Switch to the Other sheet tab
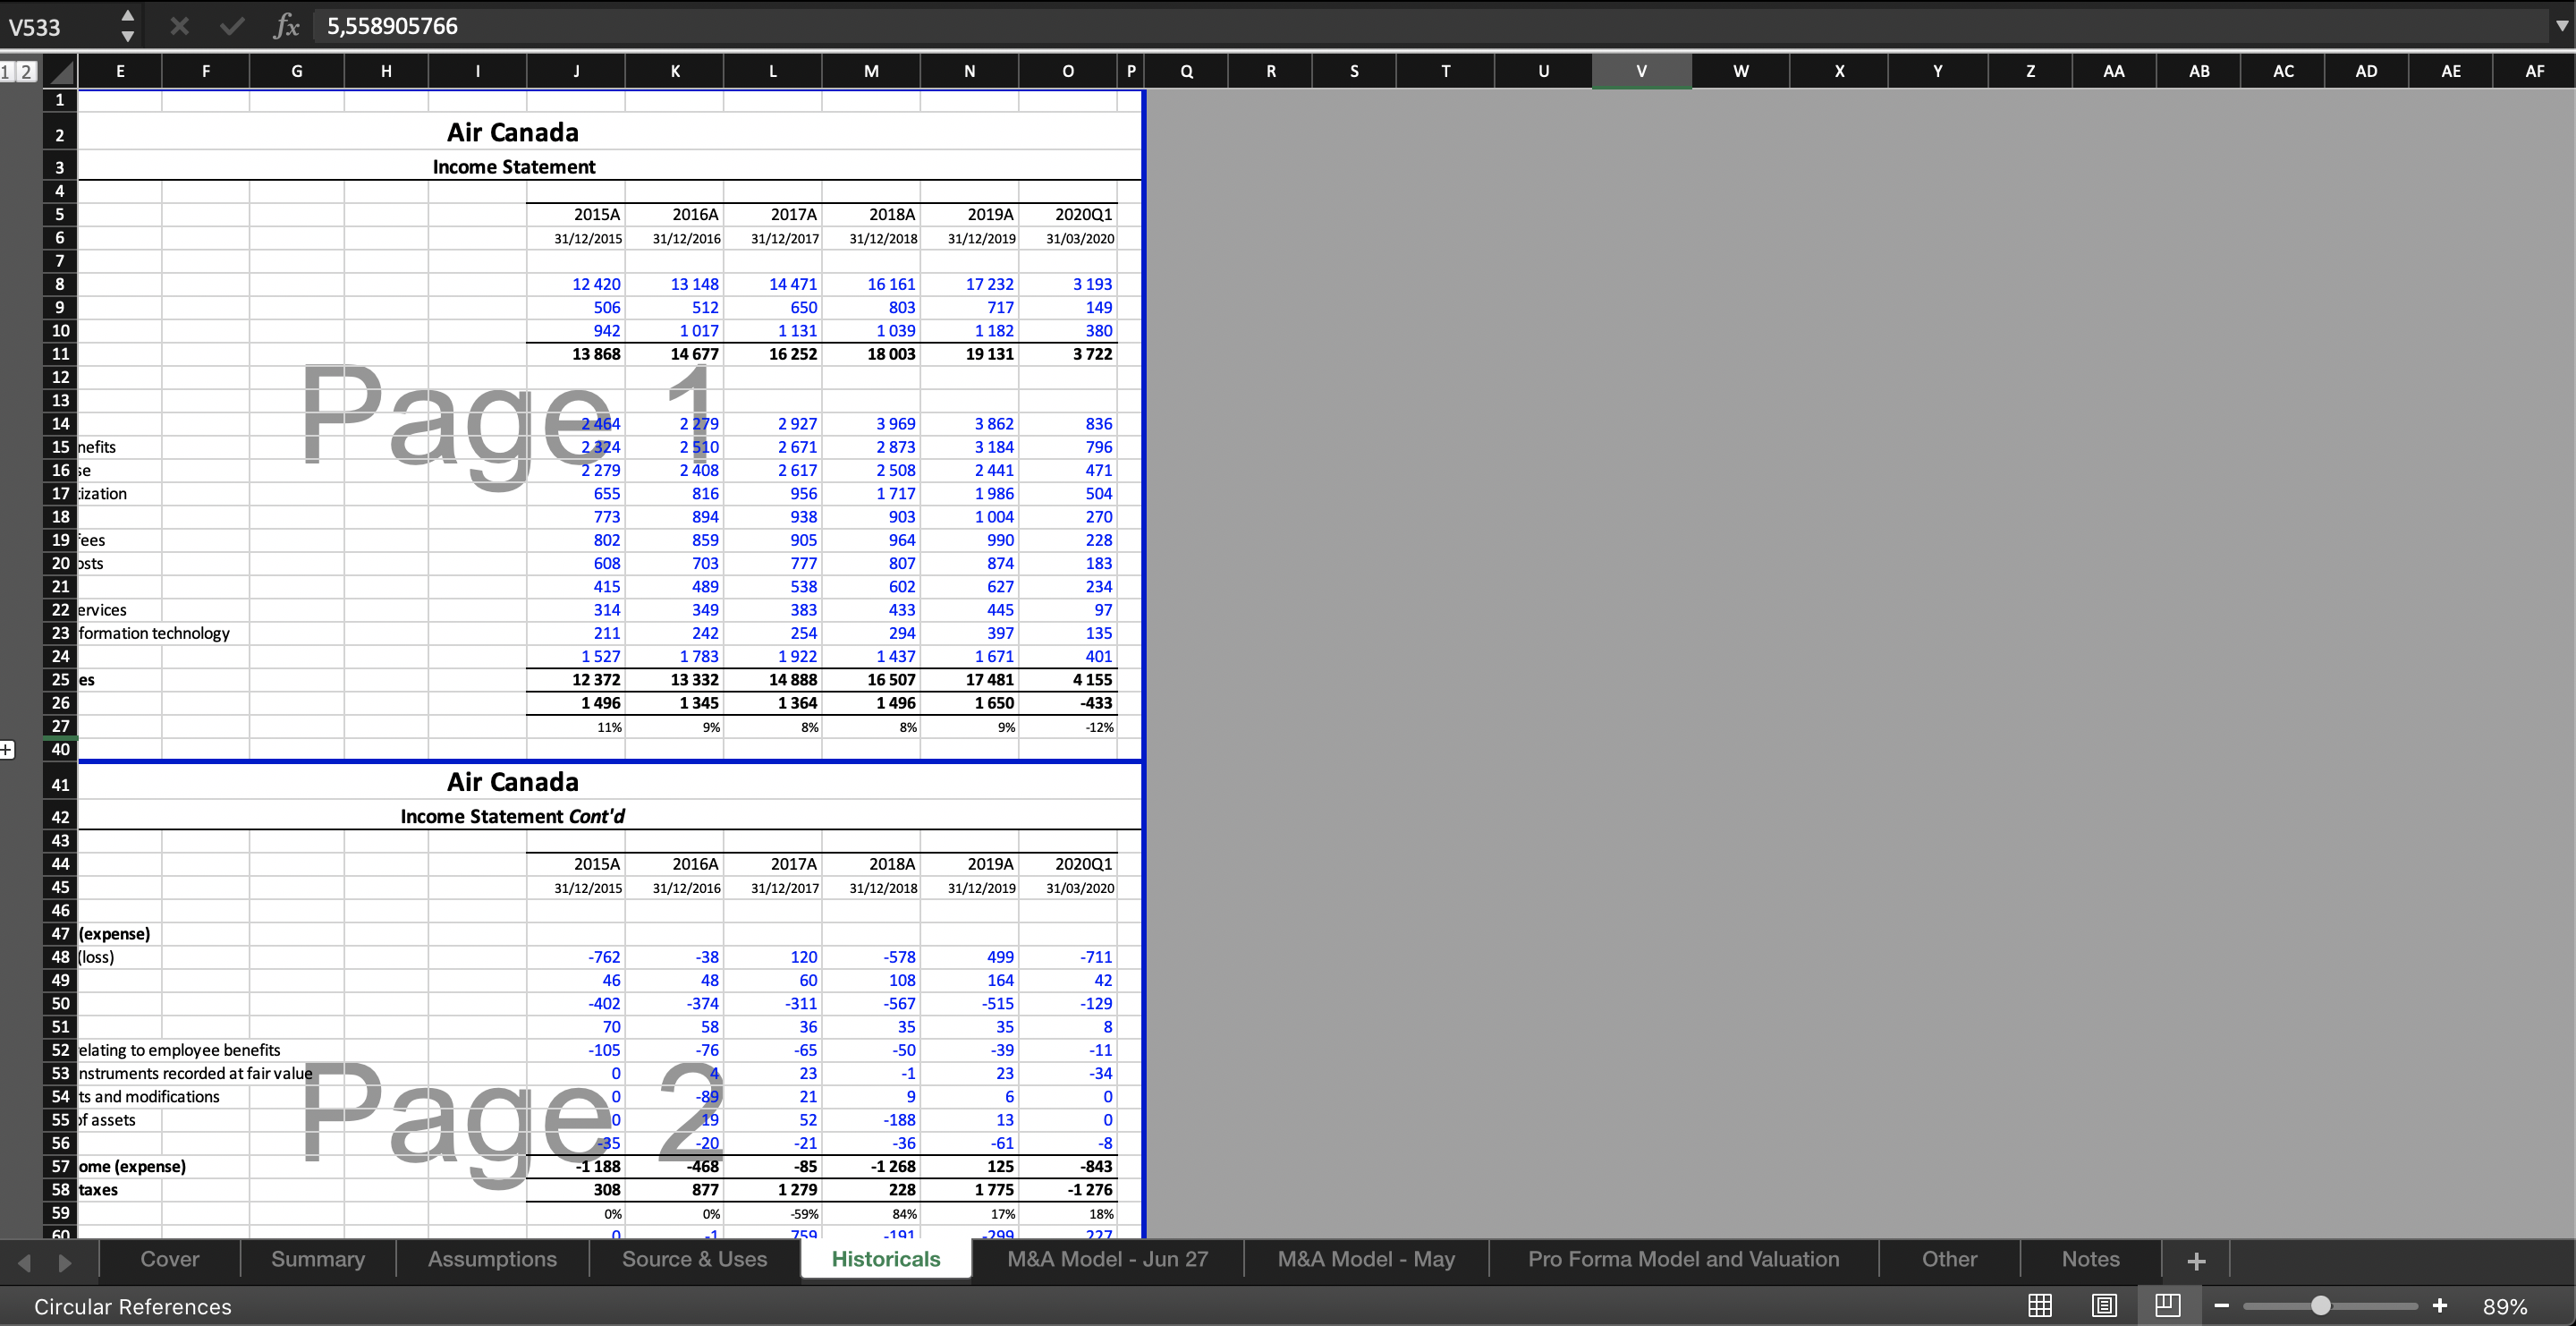2576x1326 pixels. coord(1949,1259)
